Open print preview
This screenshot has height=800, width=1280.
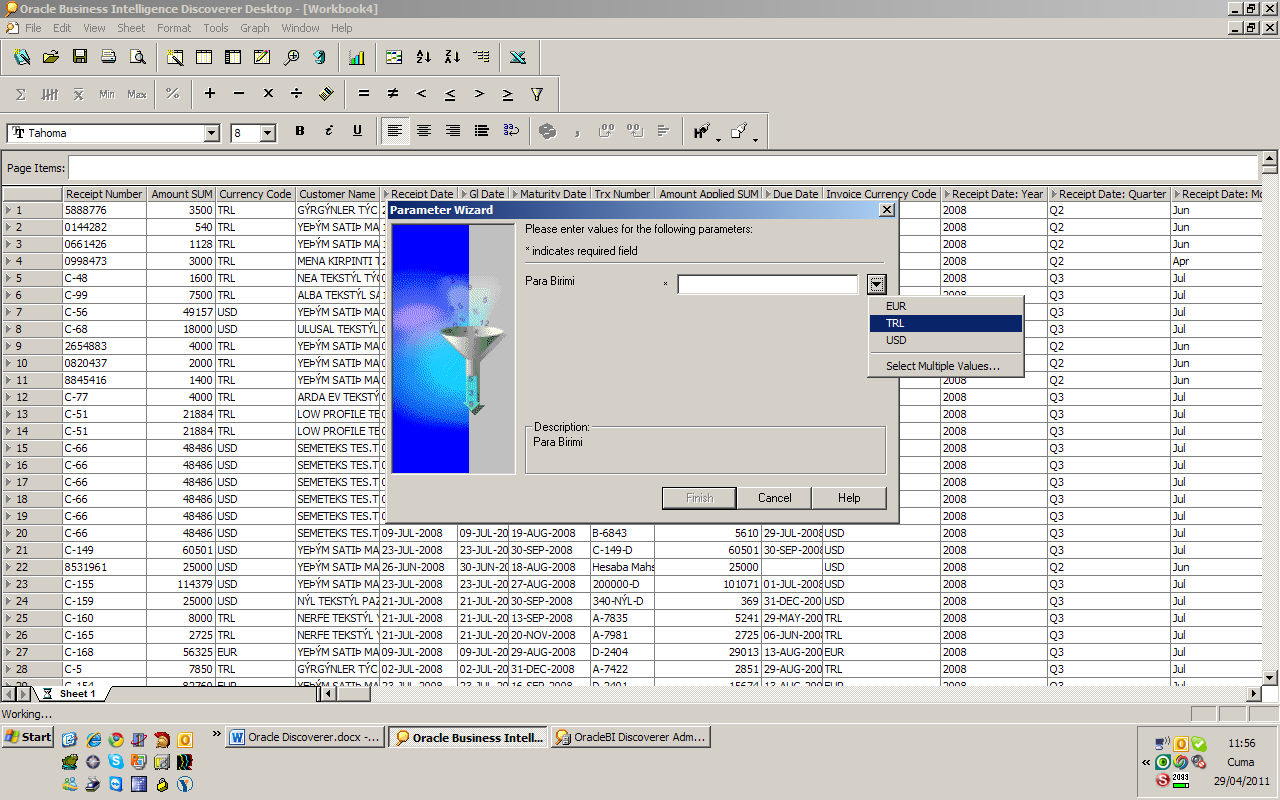pyautogui.click(x=137, y=57)
